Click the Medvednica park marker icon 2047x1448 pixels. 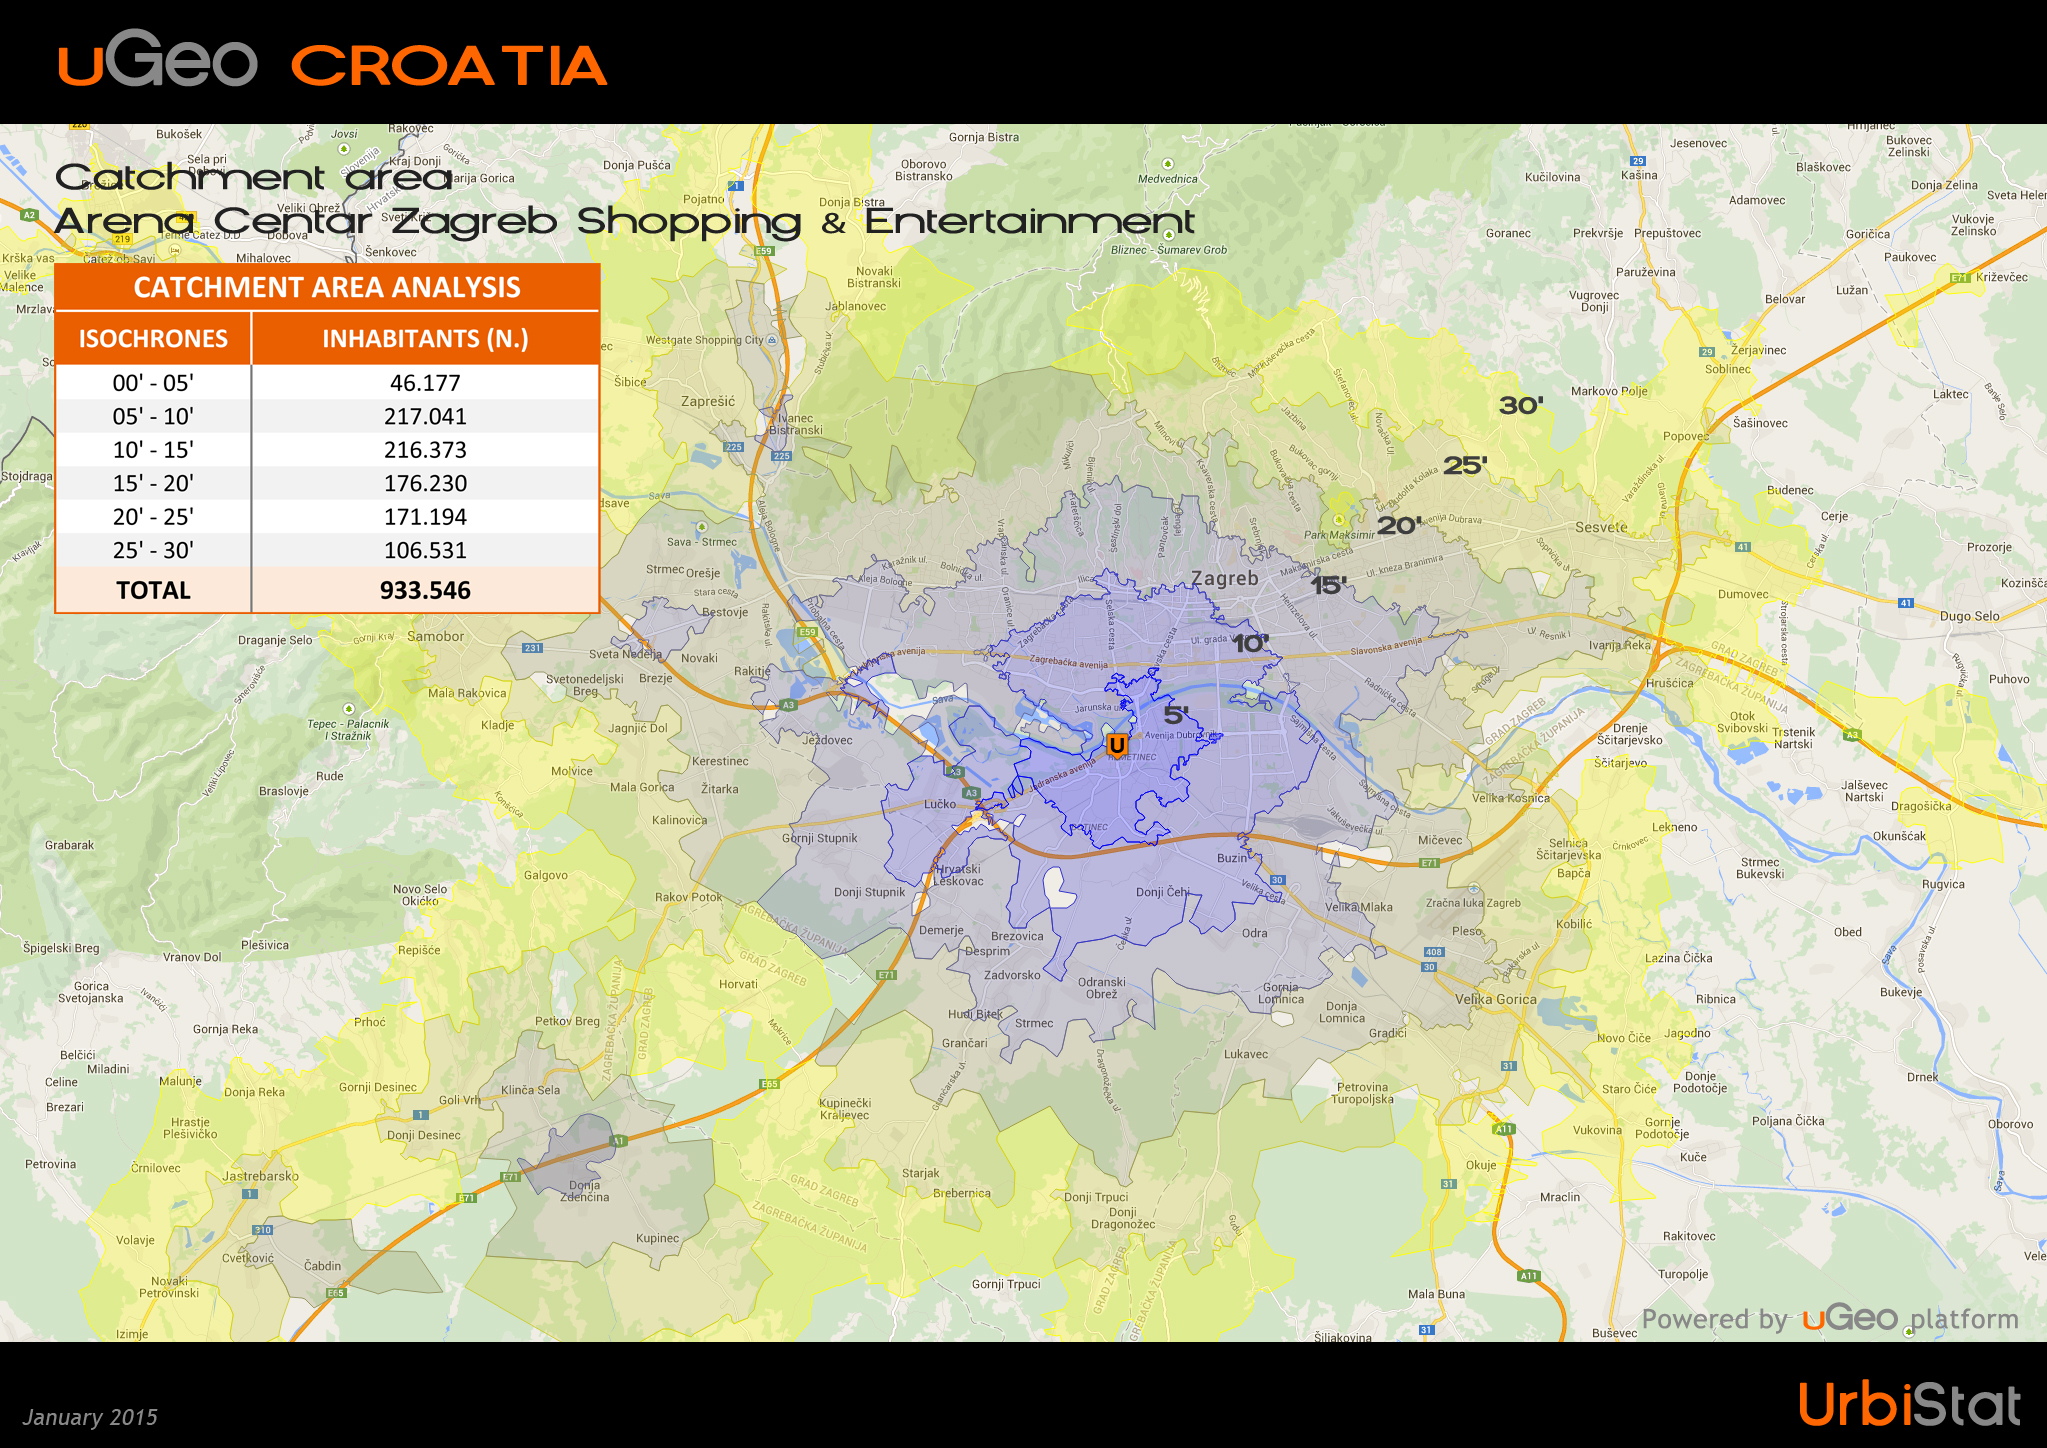pos(1167,163)
